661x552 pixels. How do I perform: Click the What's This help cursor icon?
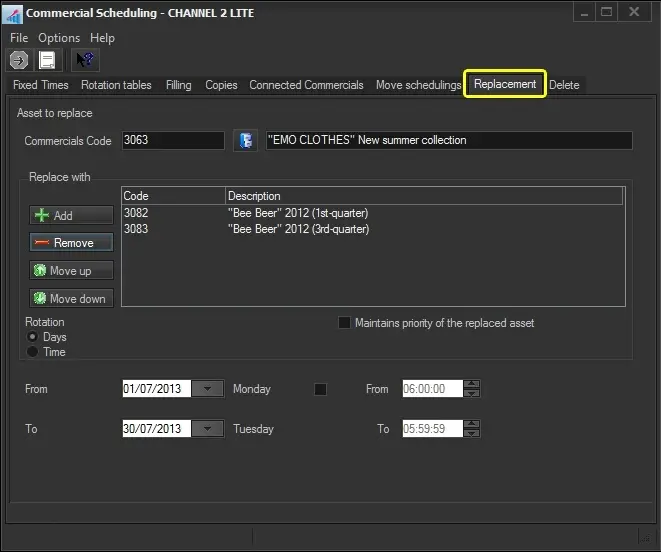[x=85, y=60]
